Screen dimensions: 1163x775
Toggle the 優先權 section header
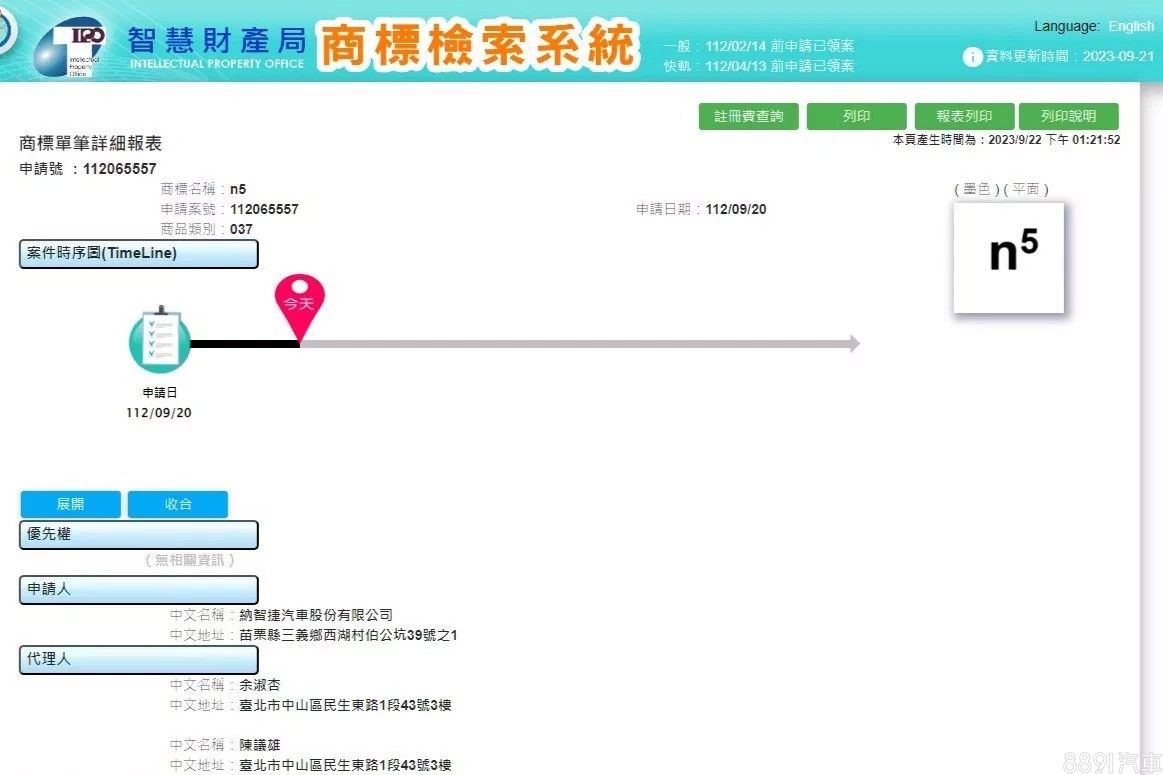click(x=139, y=535)
